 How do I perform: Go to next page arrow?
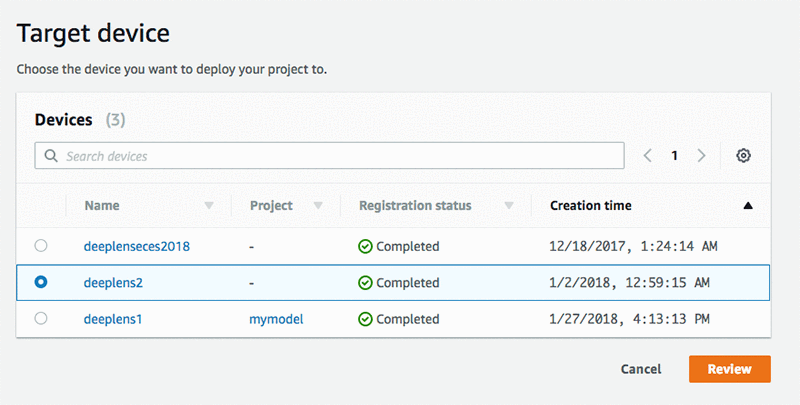(702, 156)
